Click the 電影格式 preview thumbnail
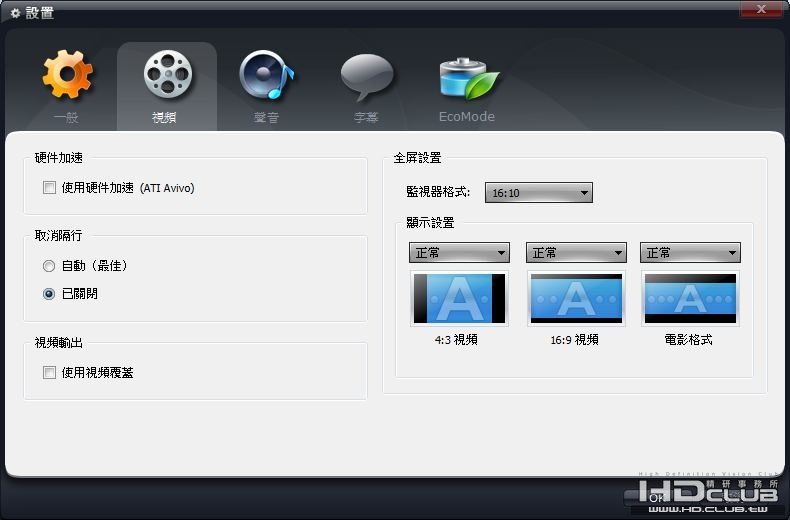This screenshot has width=790, height=520. pos(690,298)
